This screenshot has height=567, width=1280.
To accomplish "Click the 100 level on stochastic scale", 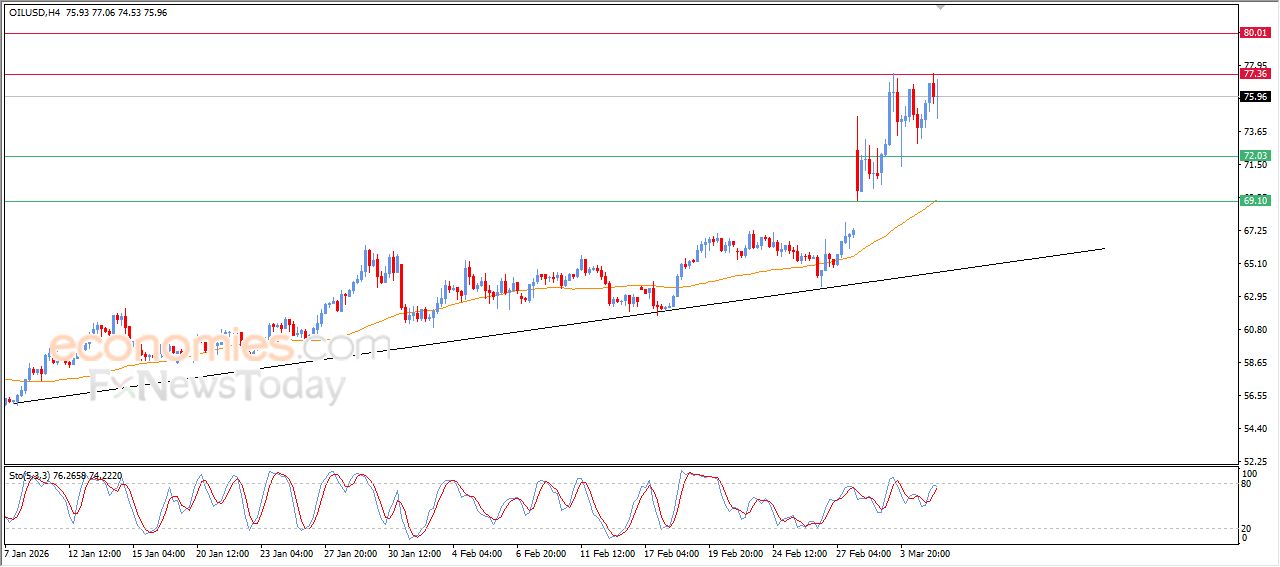I will (1249, 473).
